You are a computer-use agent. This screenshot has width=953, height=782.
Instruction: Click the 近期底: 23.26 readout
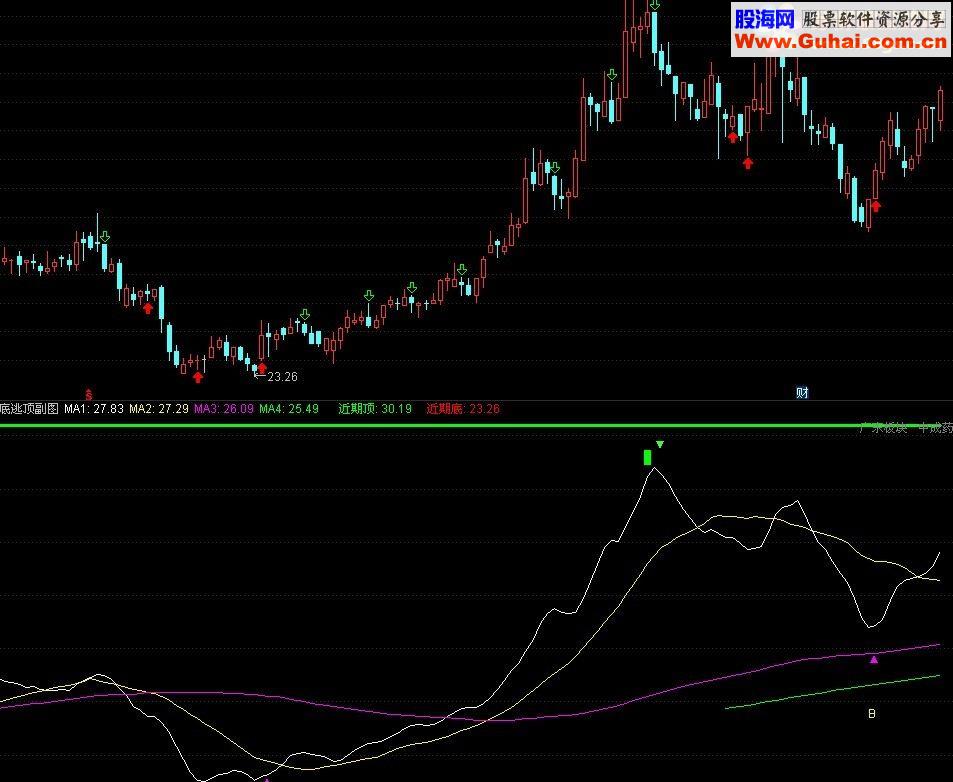point(463,409)
